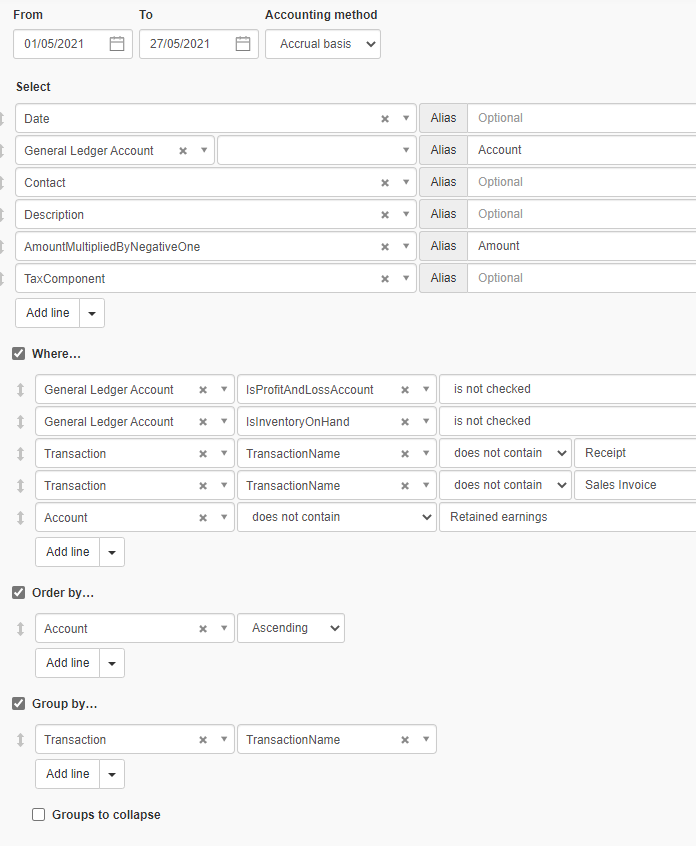The height and width of the screenshot is (846, 696).
Task: Change the Ascending sort order dropdown
Action: (x=291, y=628)
